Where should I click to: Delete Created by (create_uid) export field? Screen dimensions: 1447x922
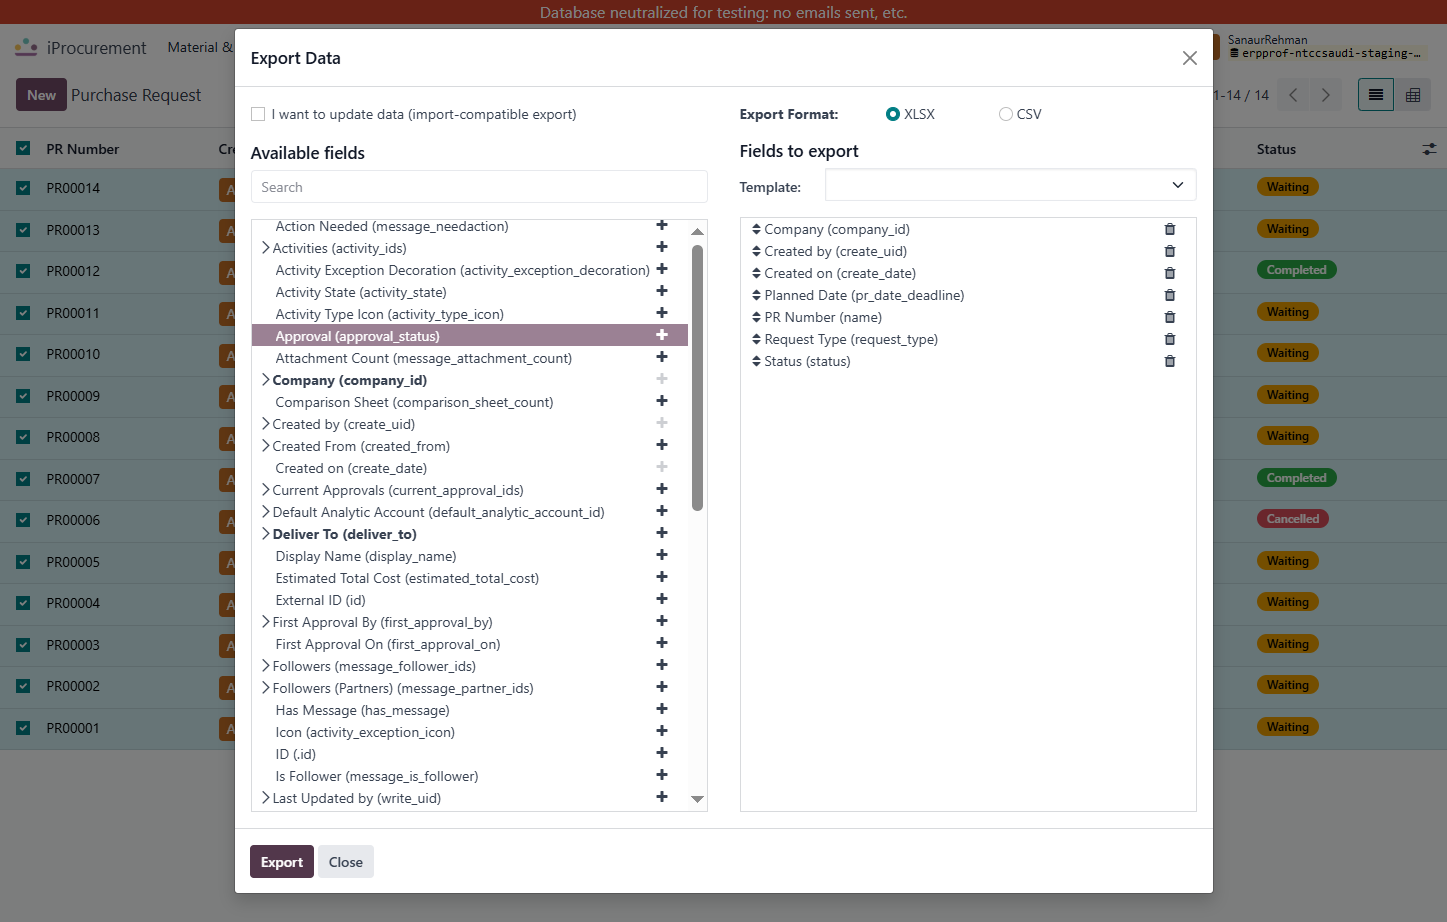pos(1170,251)
